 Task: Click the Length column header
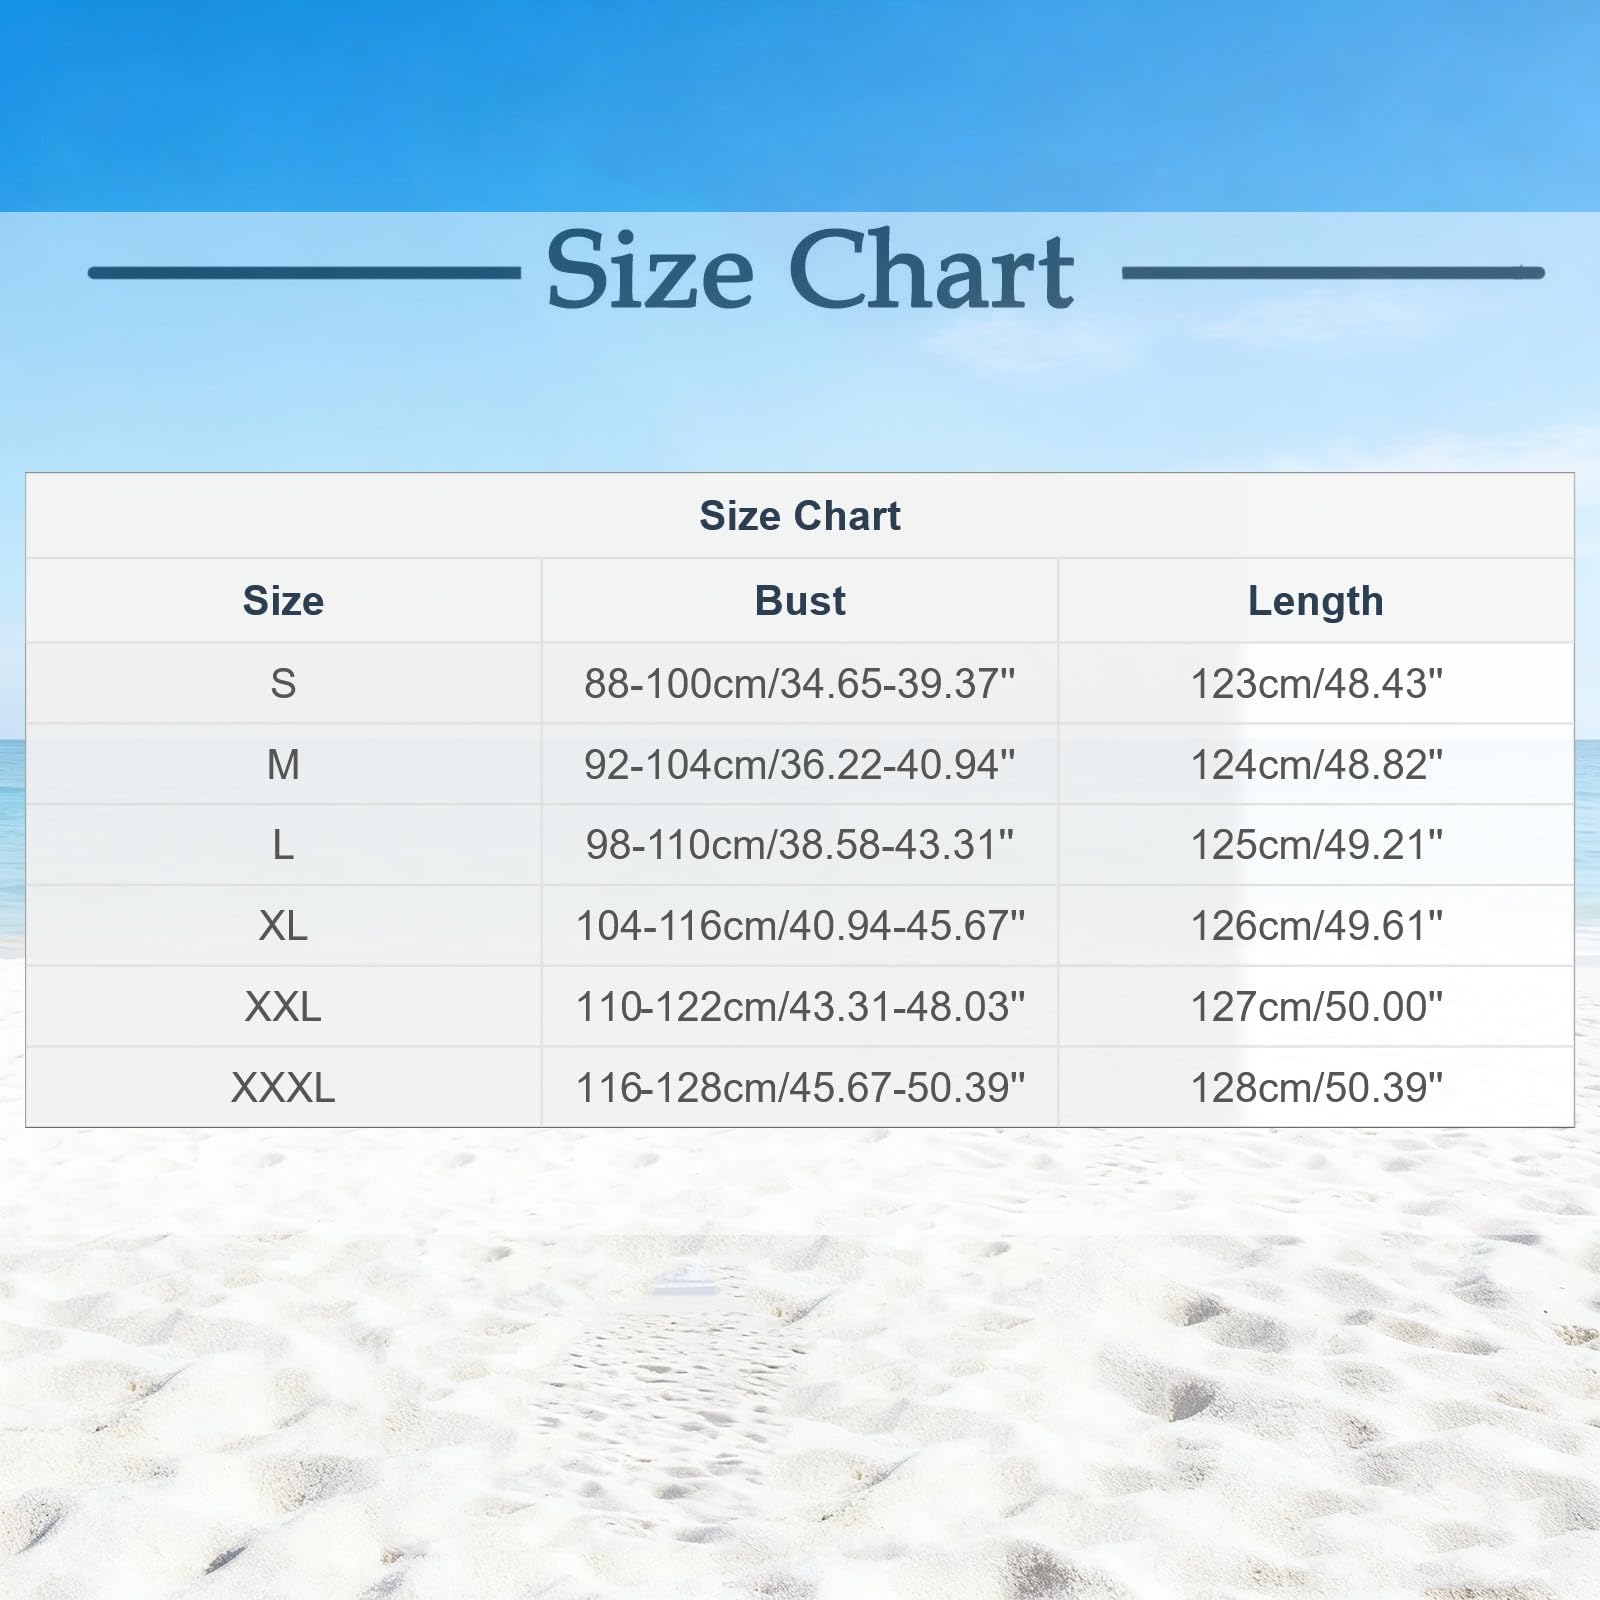click(1316, 601)
